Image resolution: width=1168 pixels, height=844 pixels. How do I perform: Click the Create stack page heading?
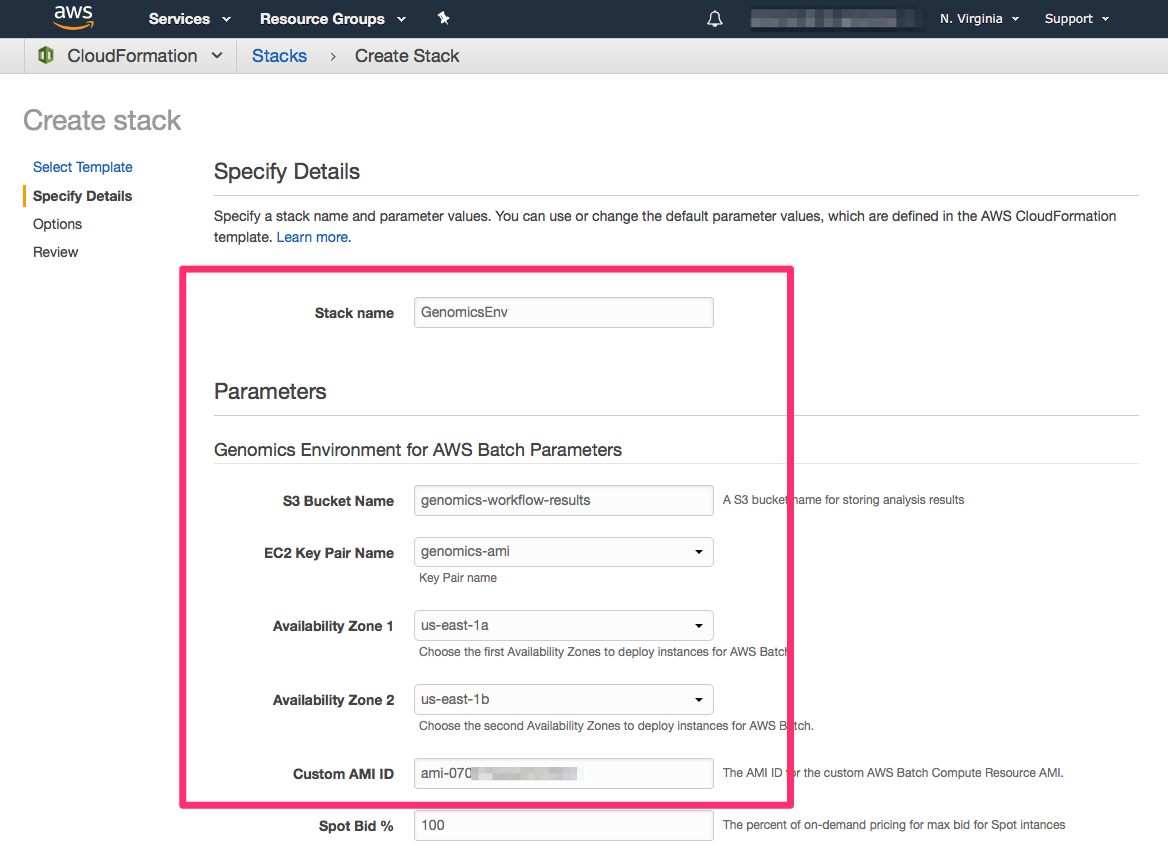[x=102, y=121]
